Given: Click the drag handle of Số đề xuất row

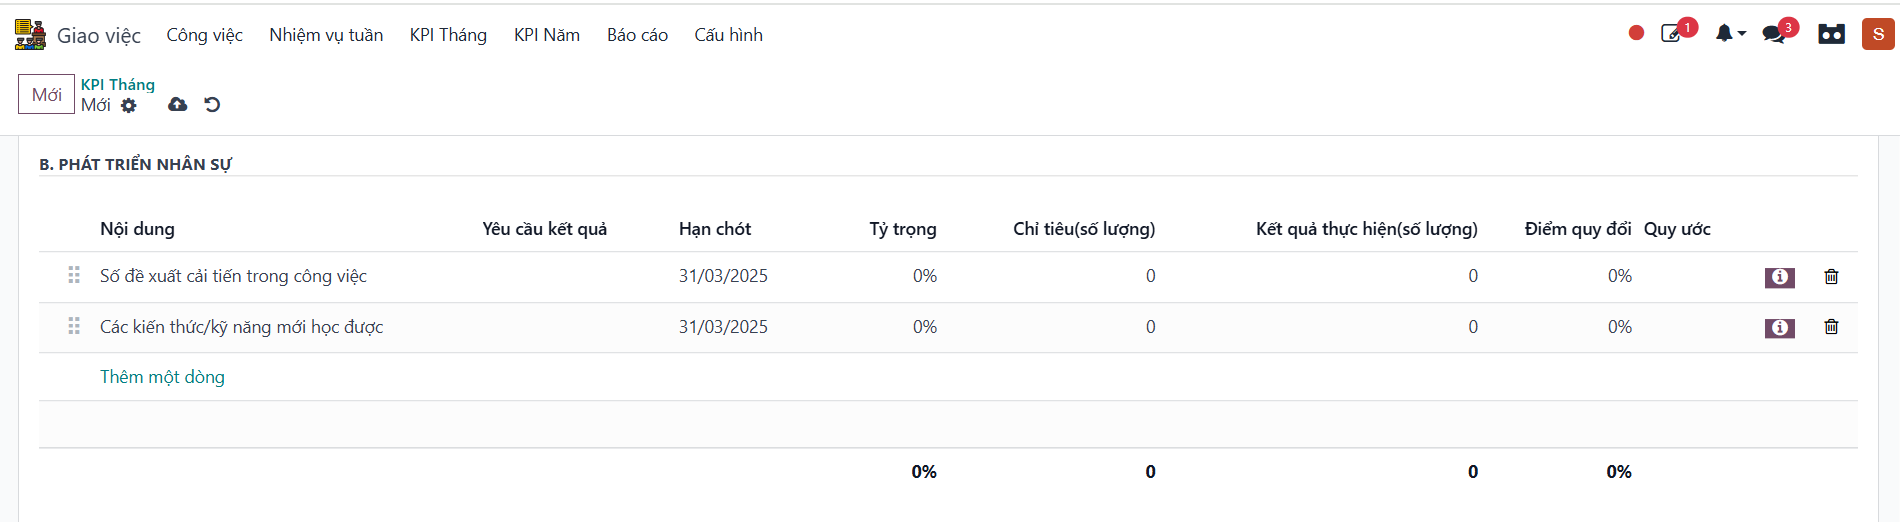Looking at the screenshot, I should 74,275.
